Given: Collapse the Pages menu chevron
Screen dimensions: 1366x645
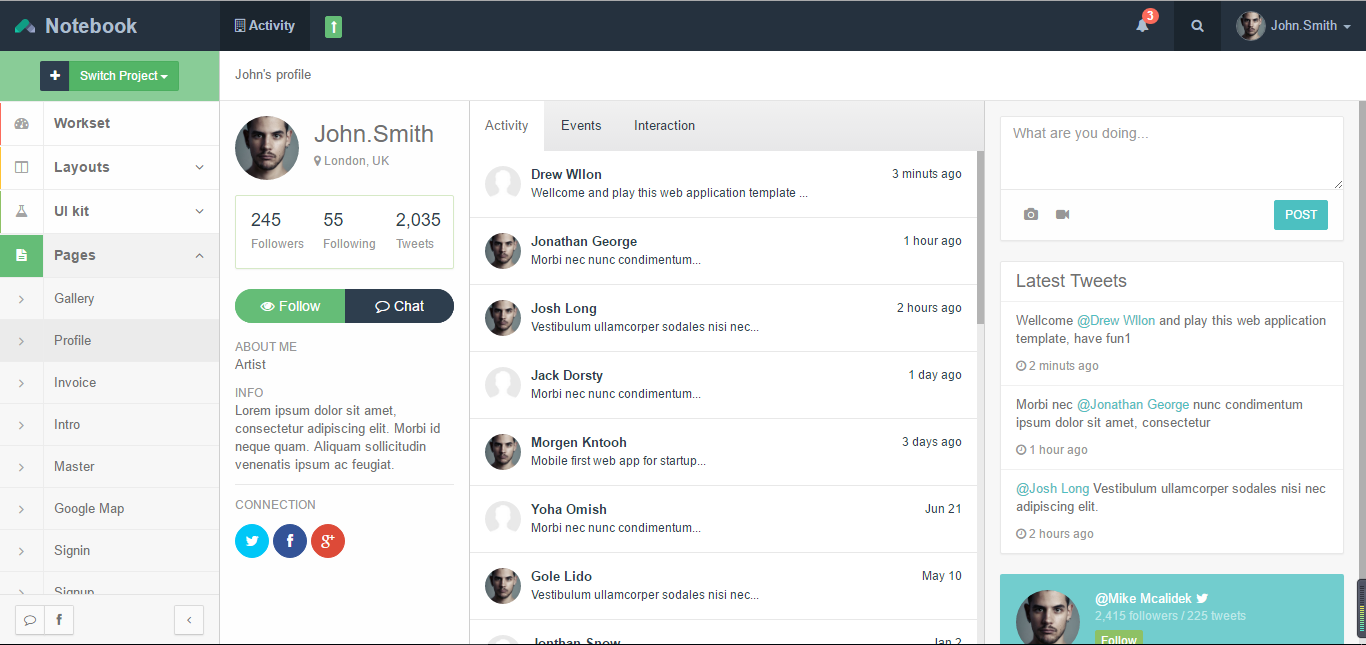Looking at the screenshot, I should coord(199,255).
